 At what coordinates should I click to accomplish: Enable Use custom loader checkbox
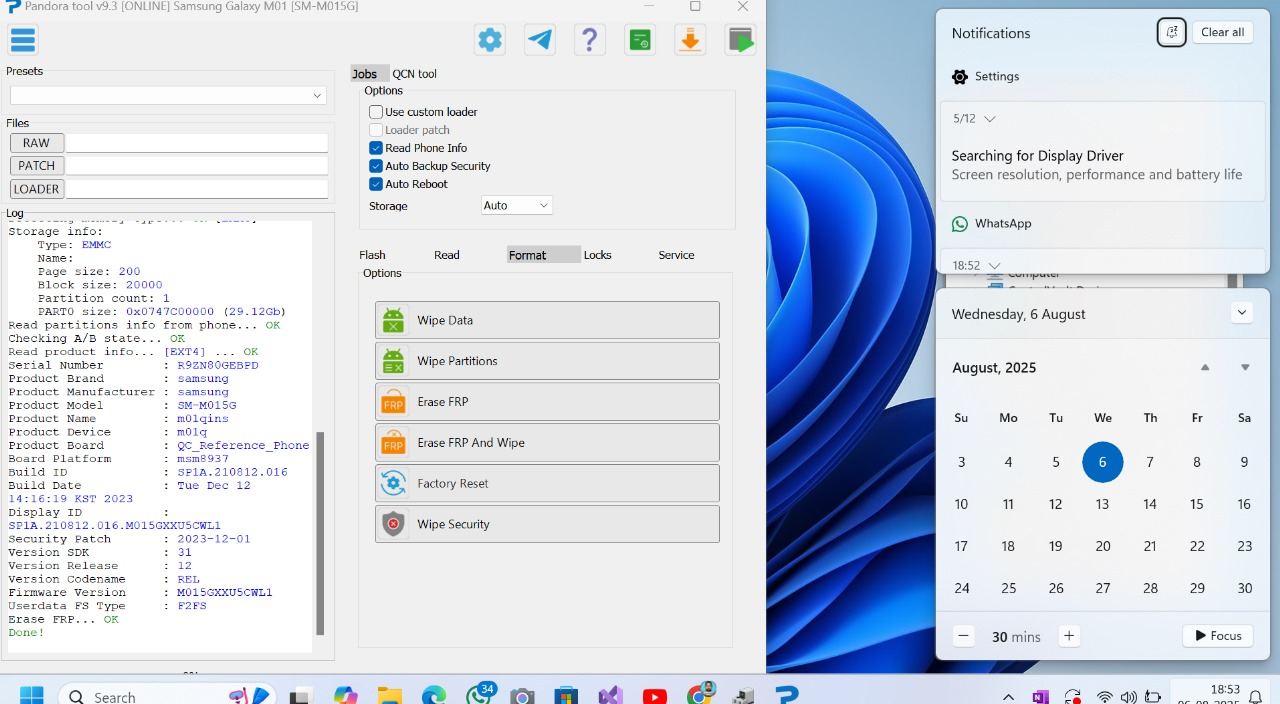coord(376,112)
